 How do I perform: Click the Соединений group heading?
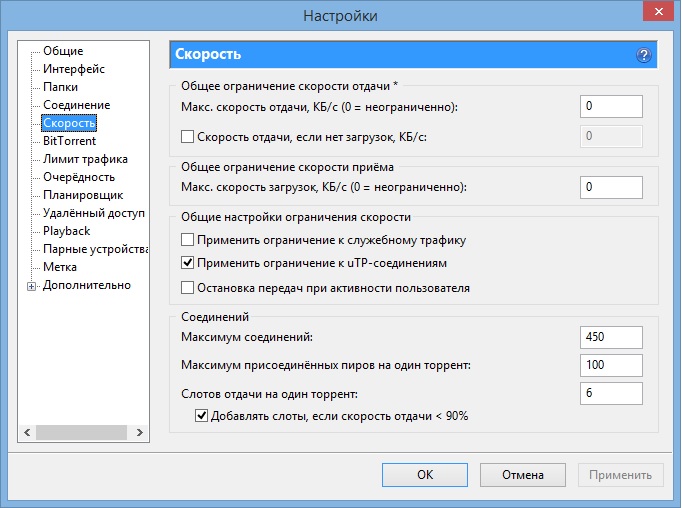click(x=215, y=317)
